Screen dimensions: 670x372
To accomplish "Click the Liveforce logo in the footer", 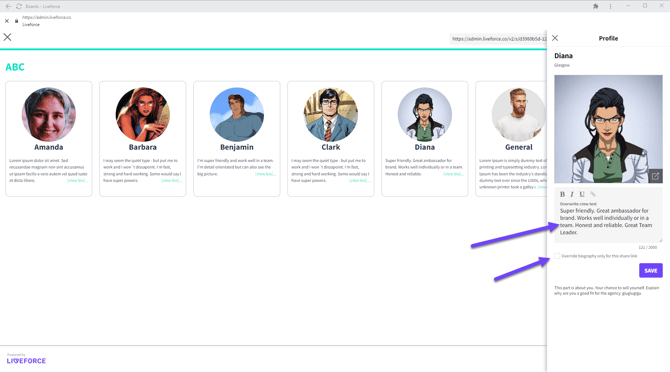I will pyautogui.click(x=26, y=360).
